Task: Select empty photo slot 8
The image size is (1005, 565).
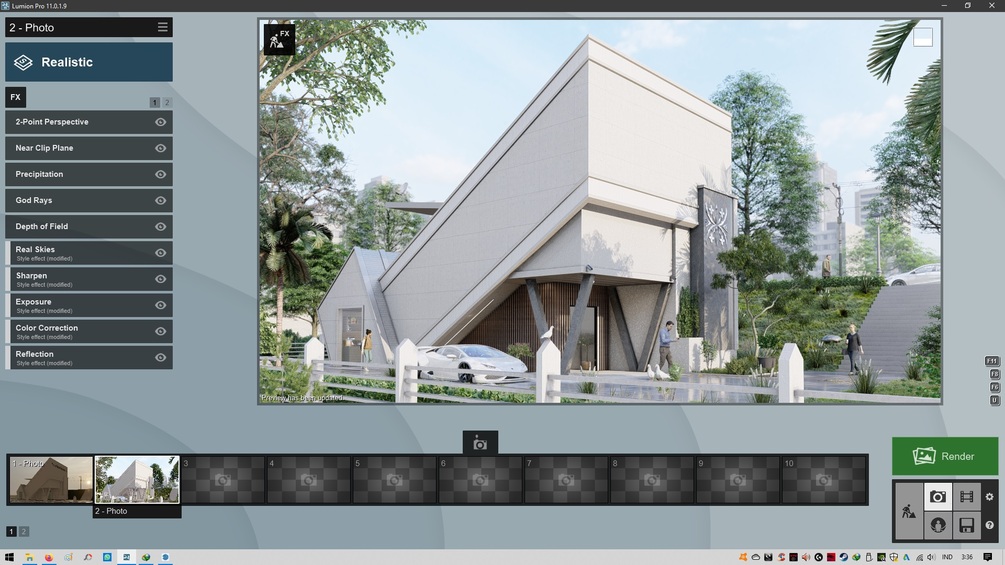Action: pyautogui.click(x=652, y=480)
